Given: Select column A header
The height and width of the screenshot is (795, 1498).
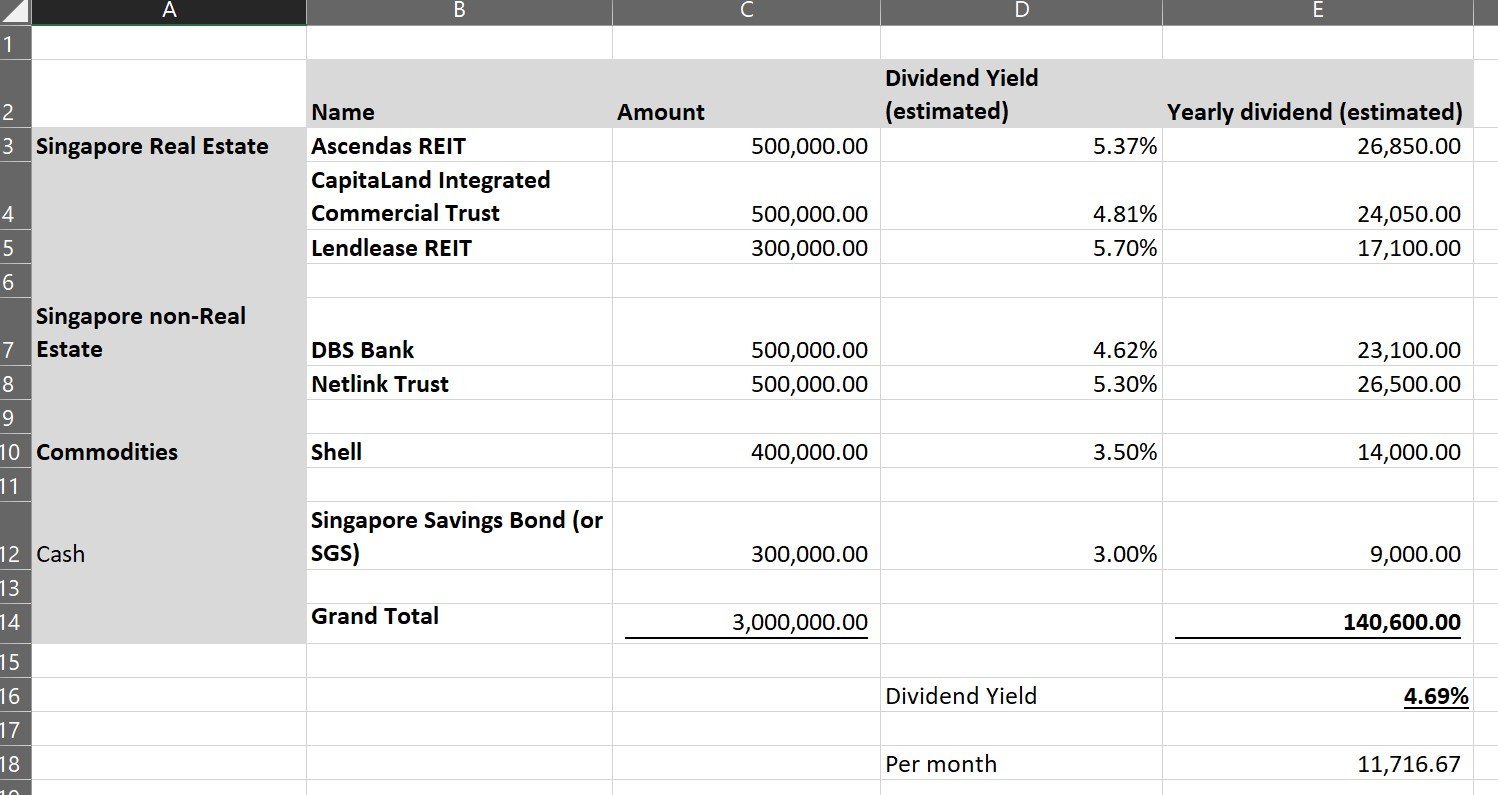Looking at the screenshot, I should pos(169,11).
